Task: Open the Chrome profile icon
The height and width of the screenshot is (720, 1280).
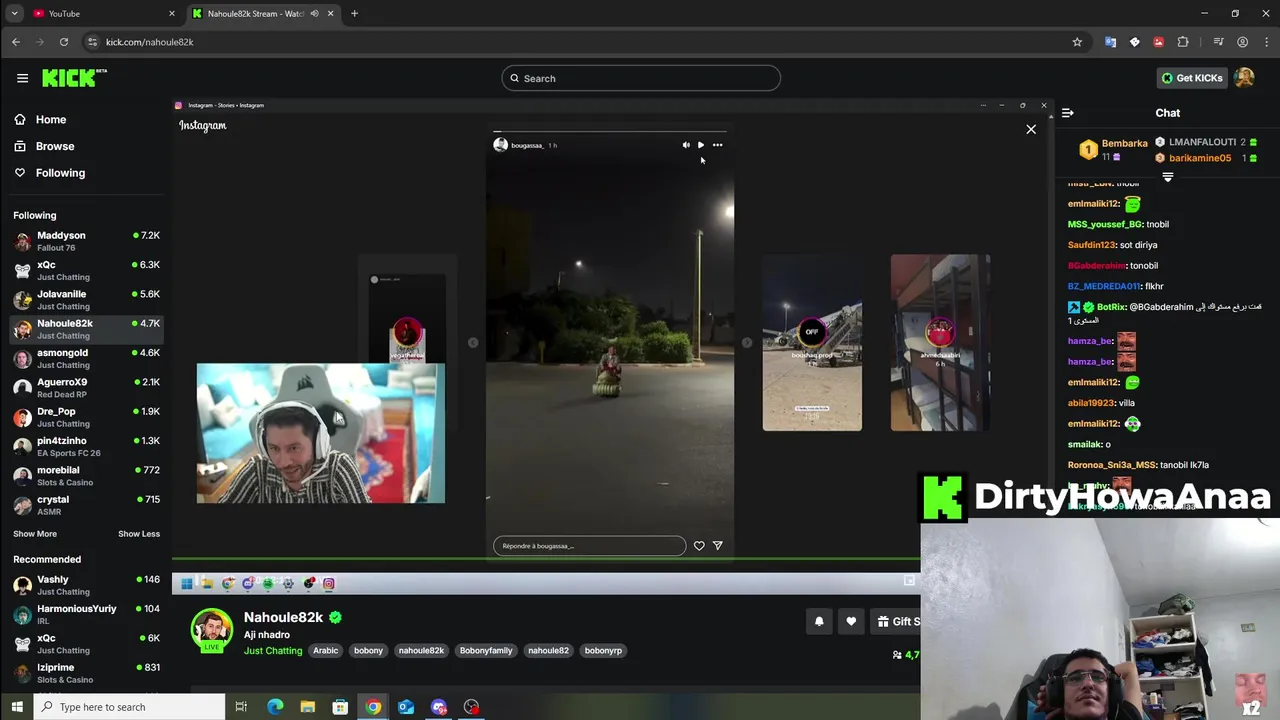Action: pyautogui.click(x=1242, y=42)
